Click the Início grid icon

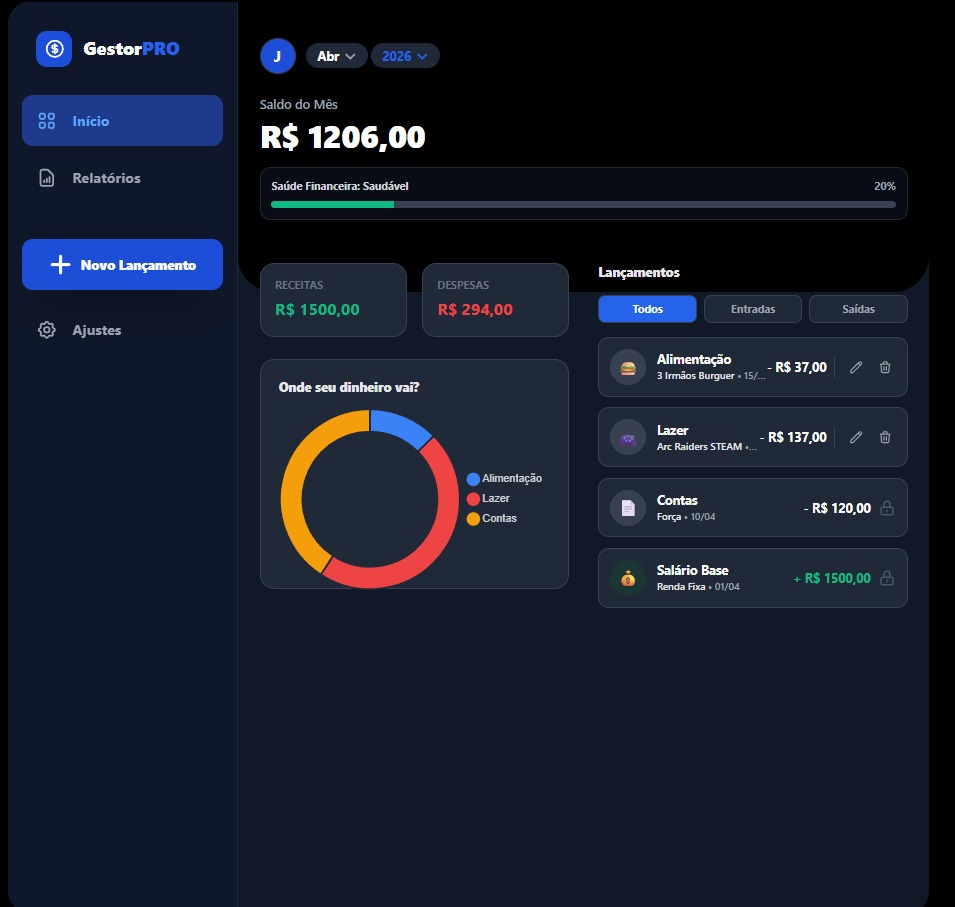(47, 121)
